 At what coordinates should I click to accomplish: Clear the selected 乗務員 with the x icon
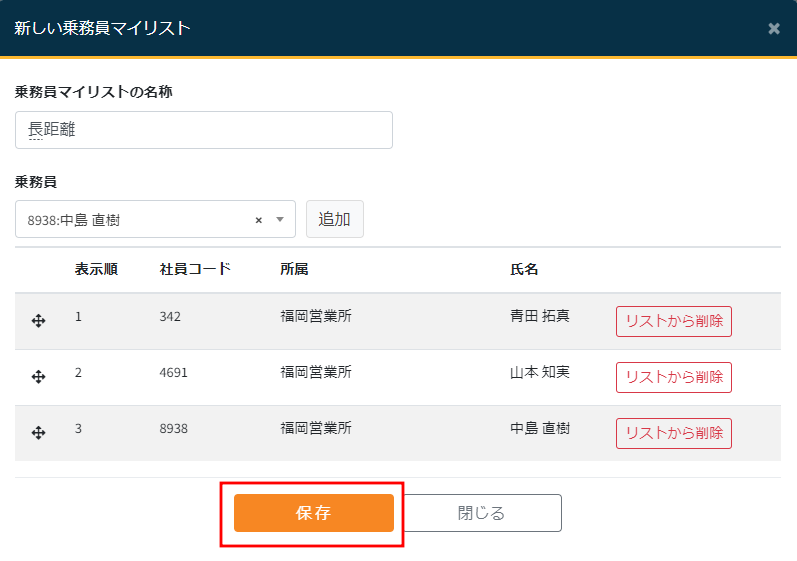[258, 220]
